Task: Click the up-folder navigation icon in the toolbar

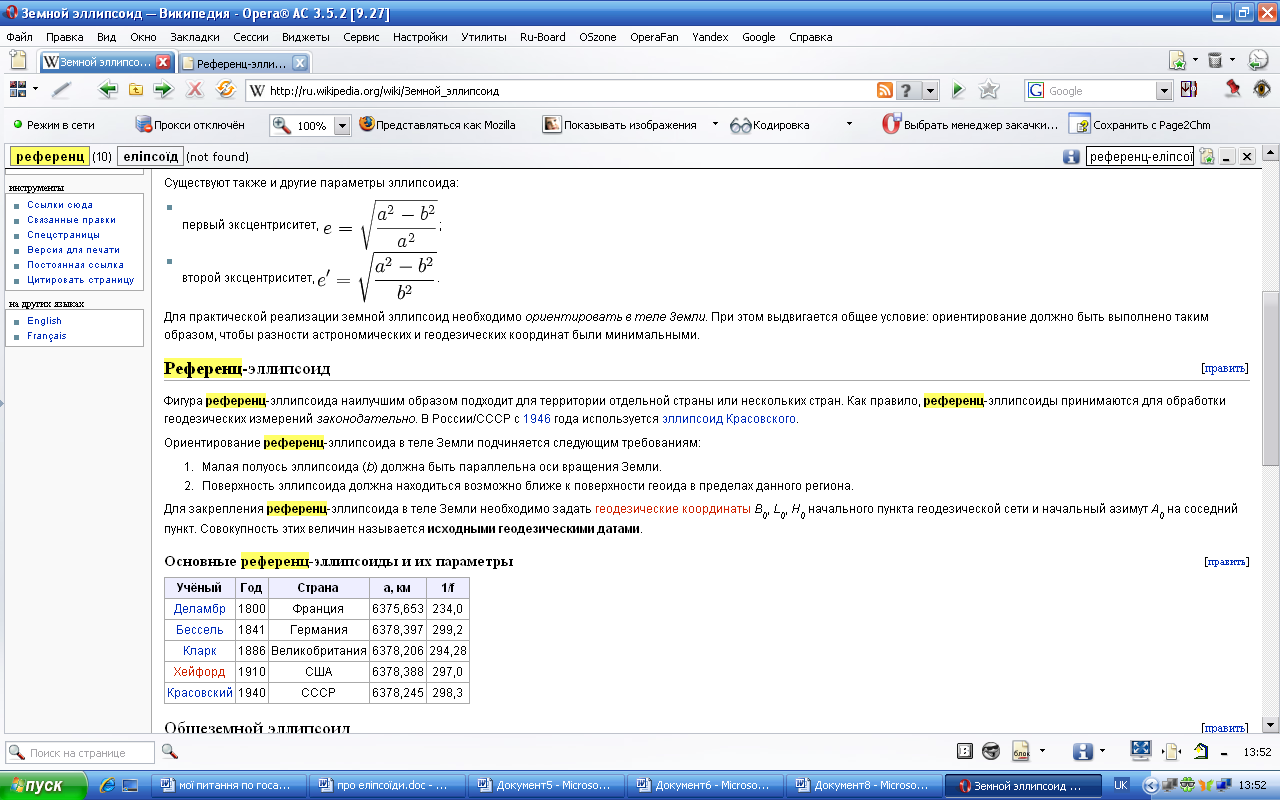Action: 136,89
